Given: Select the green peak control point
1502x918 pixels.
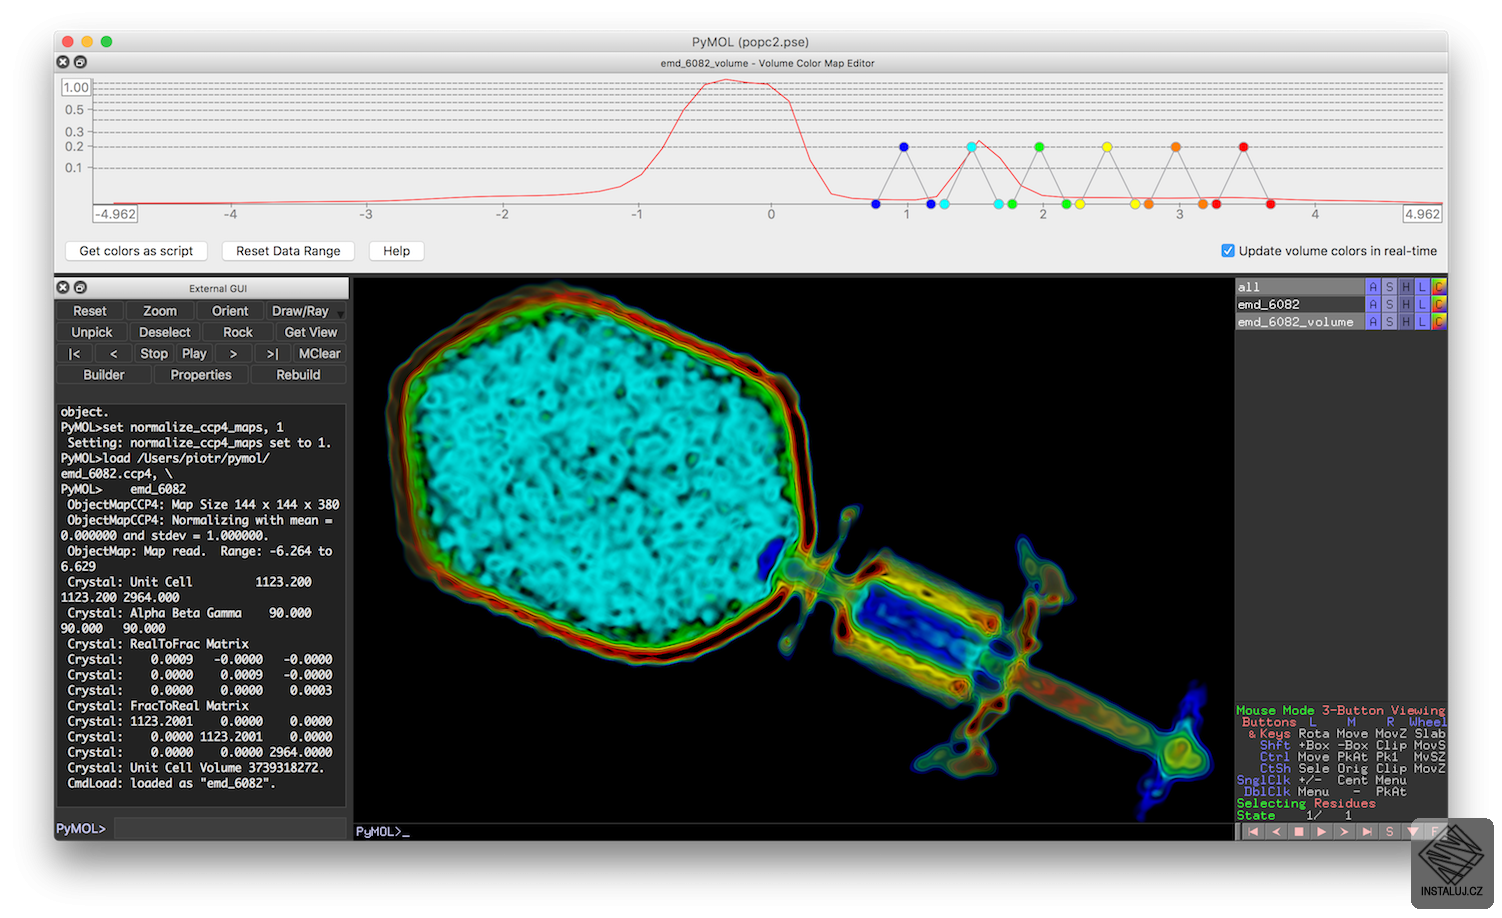Looking at the screenshot, I should point(1039,147).
